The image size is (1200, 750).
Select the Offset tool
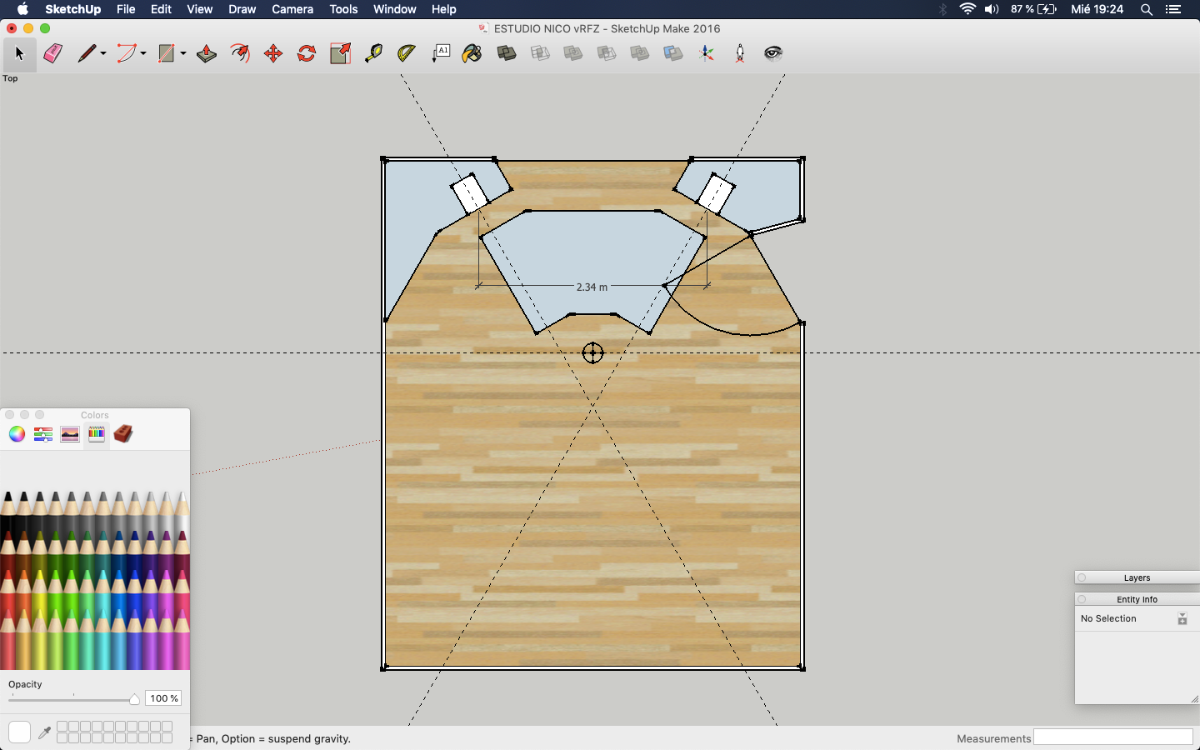click(x=240, y=53)
